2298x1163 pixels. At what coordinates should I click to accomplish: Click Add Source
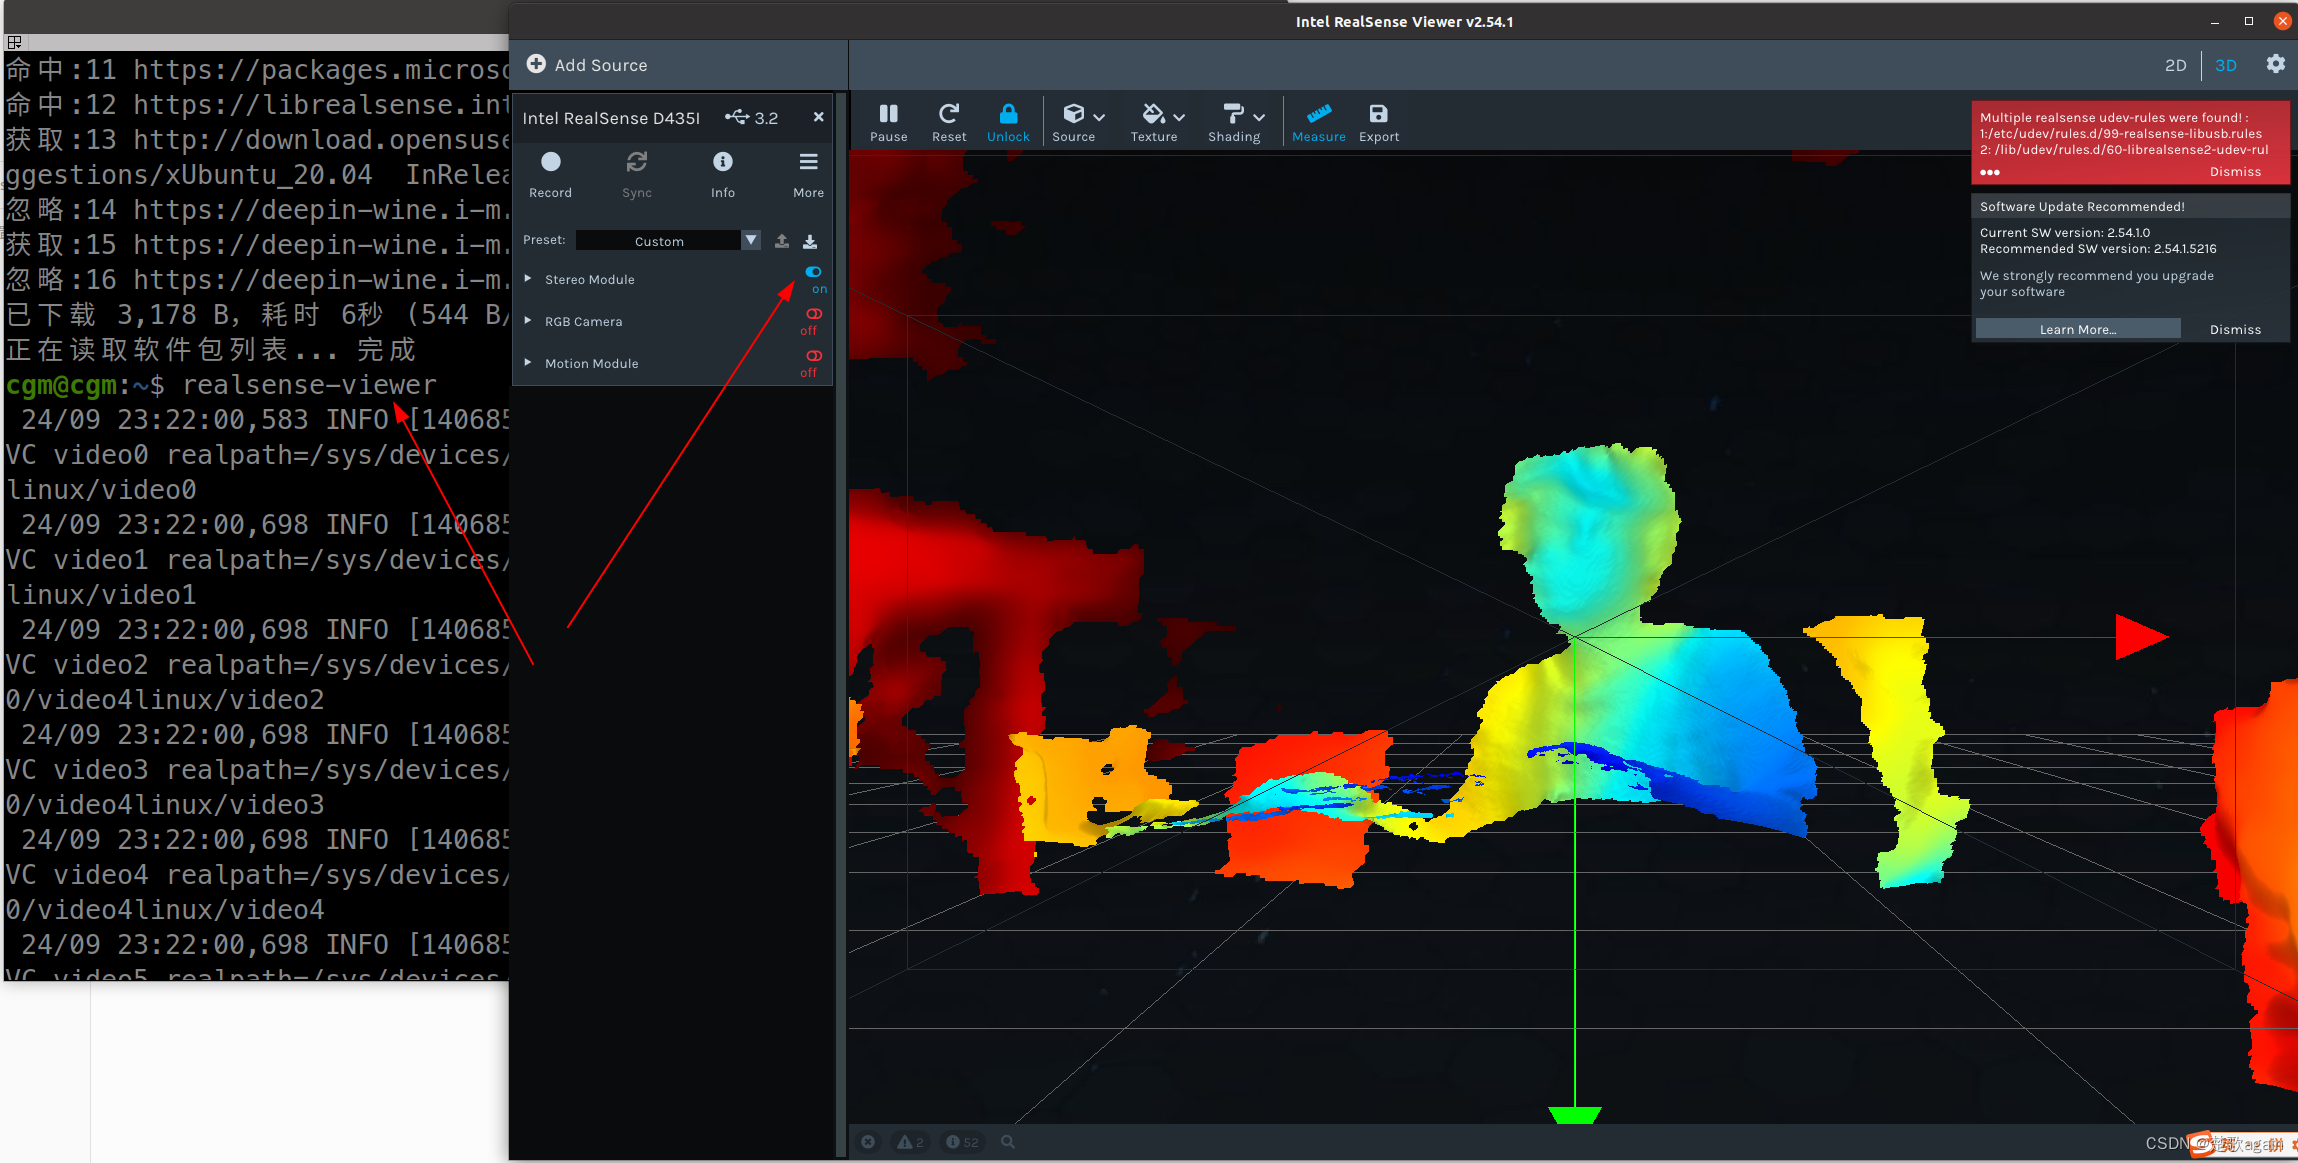click(x=587, y=65)
